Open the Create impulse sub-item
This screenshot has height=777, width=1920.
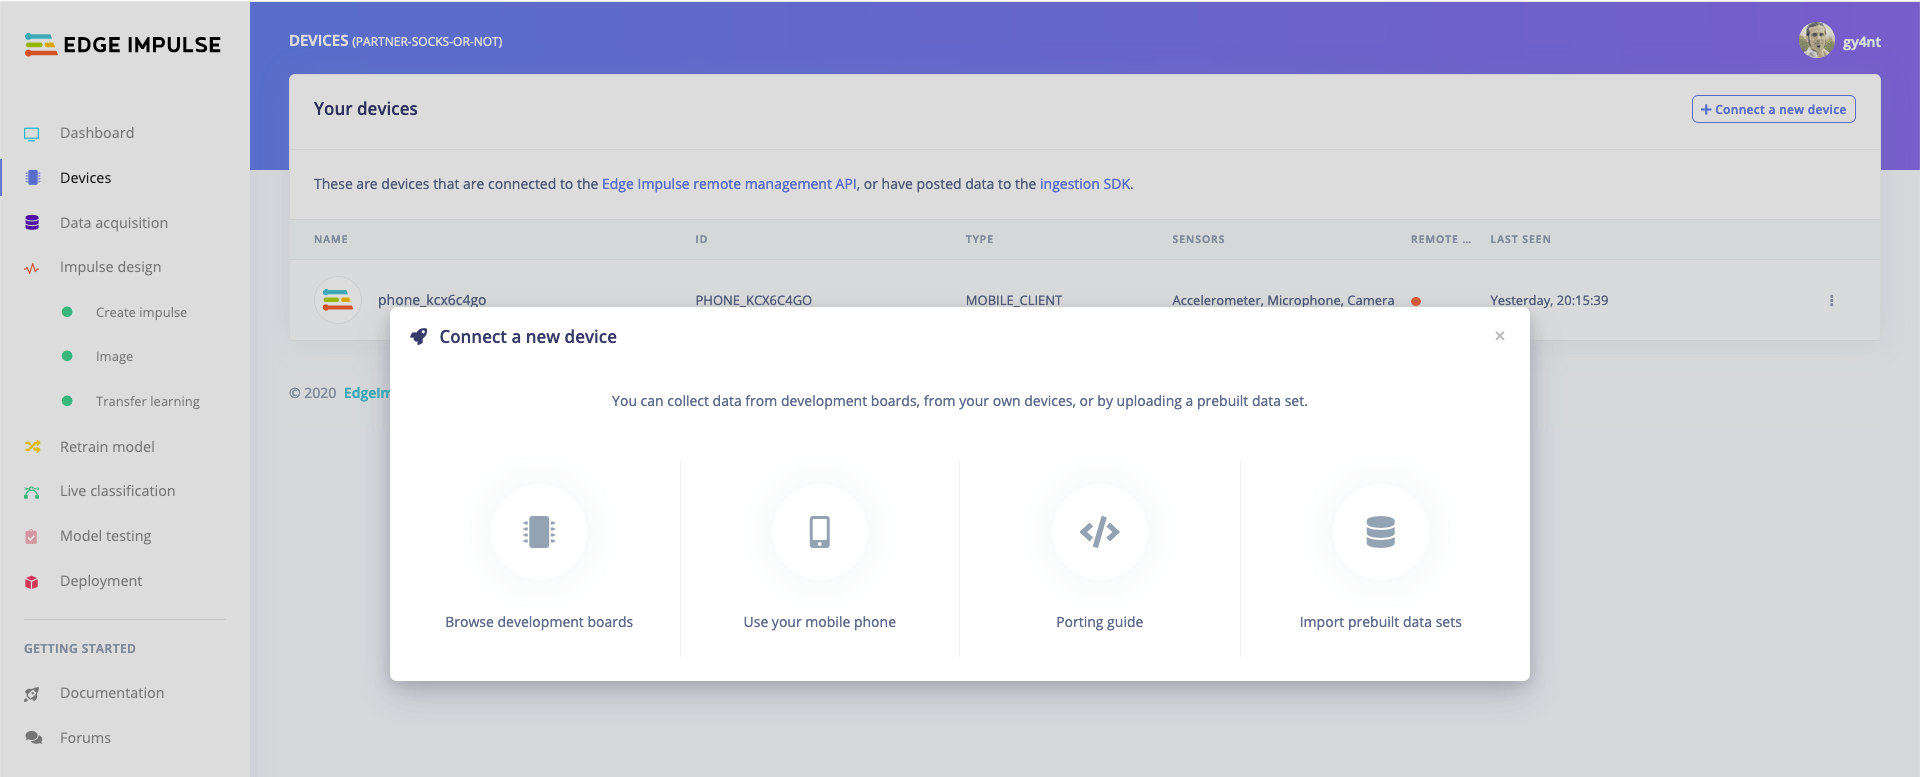click(141, 312)
